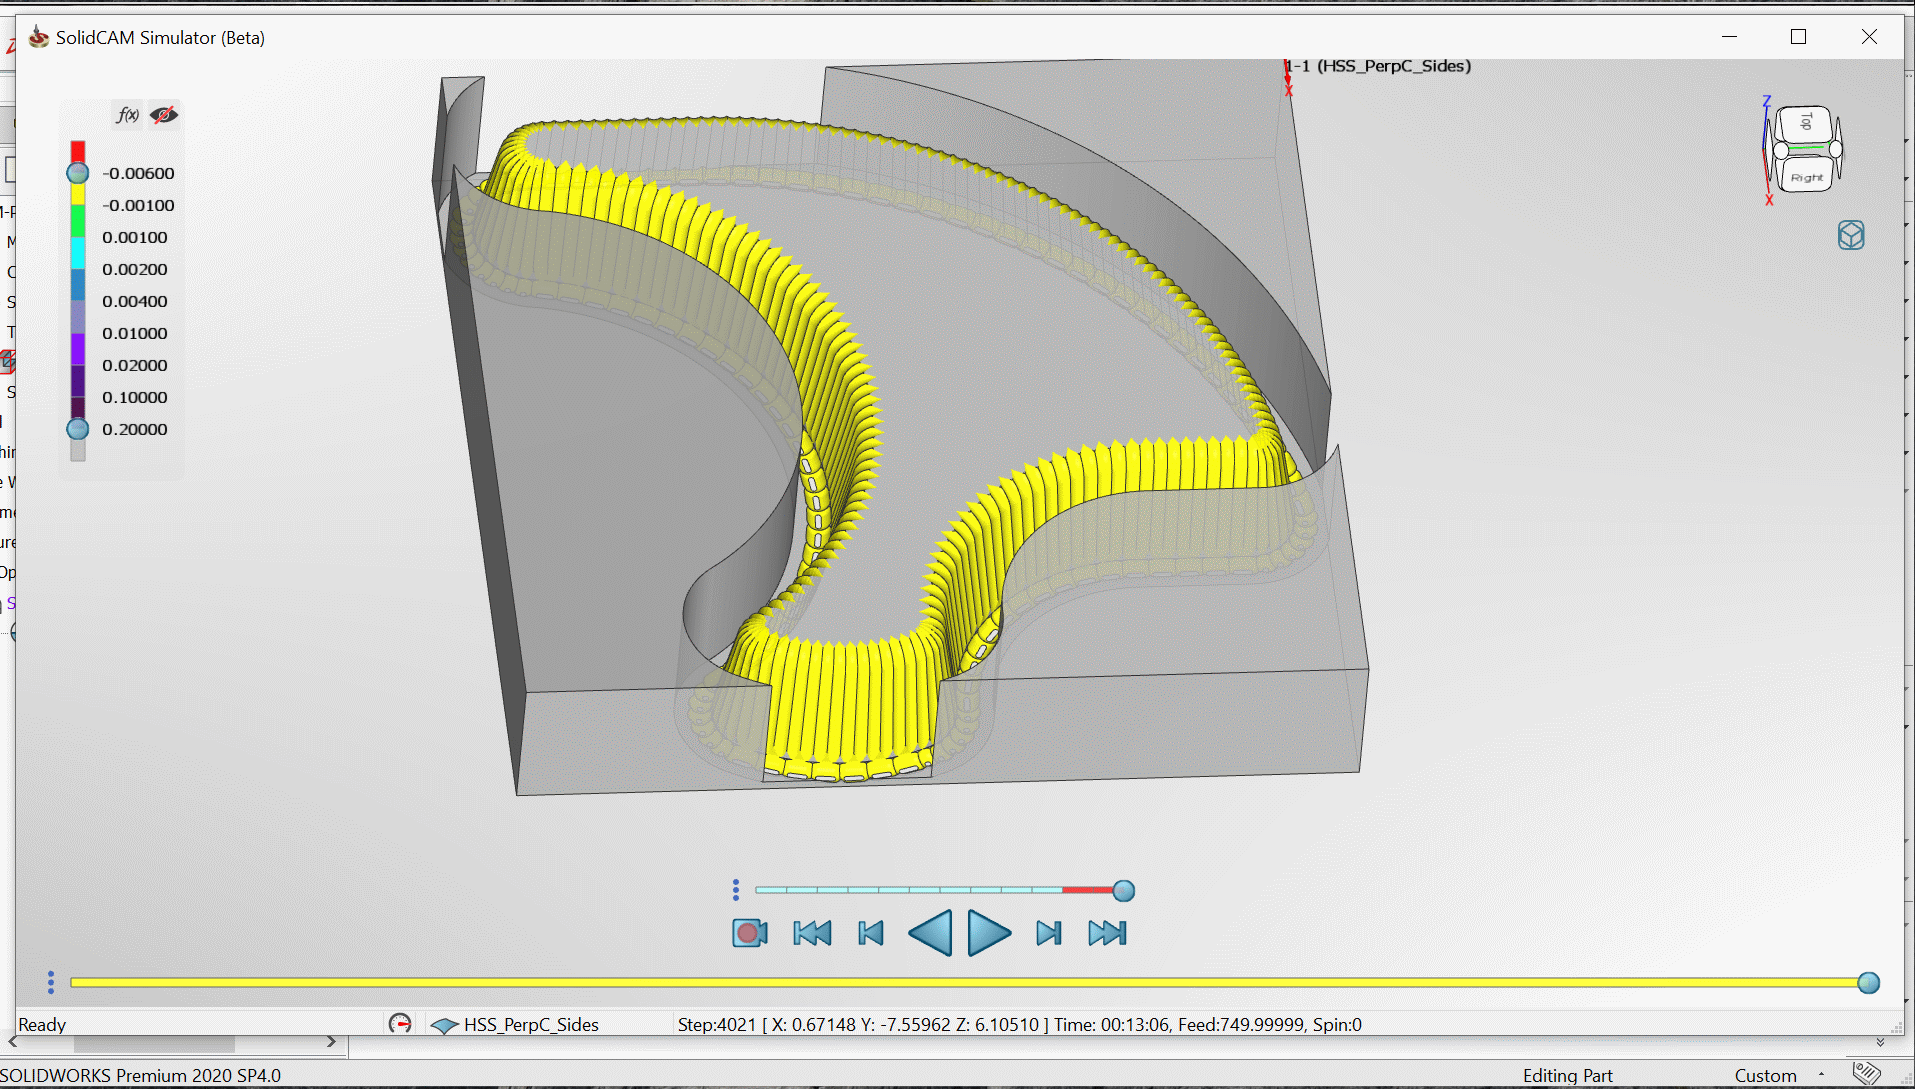
Task: Step forward to next operation
Action: 1048,933
